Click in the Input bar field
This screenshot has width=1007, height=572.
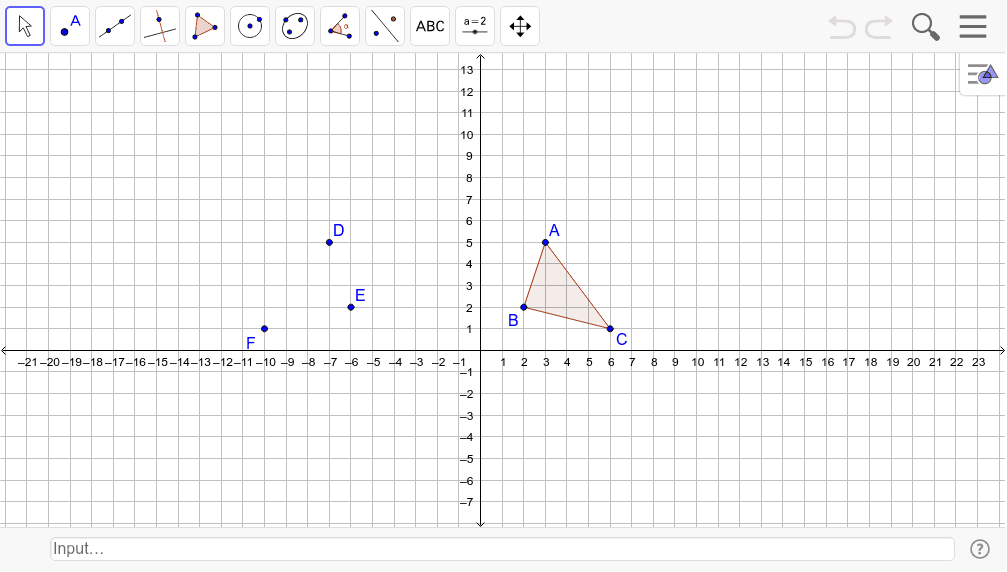click(x=502, y=549)
